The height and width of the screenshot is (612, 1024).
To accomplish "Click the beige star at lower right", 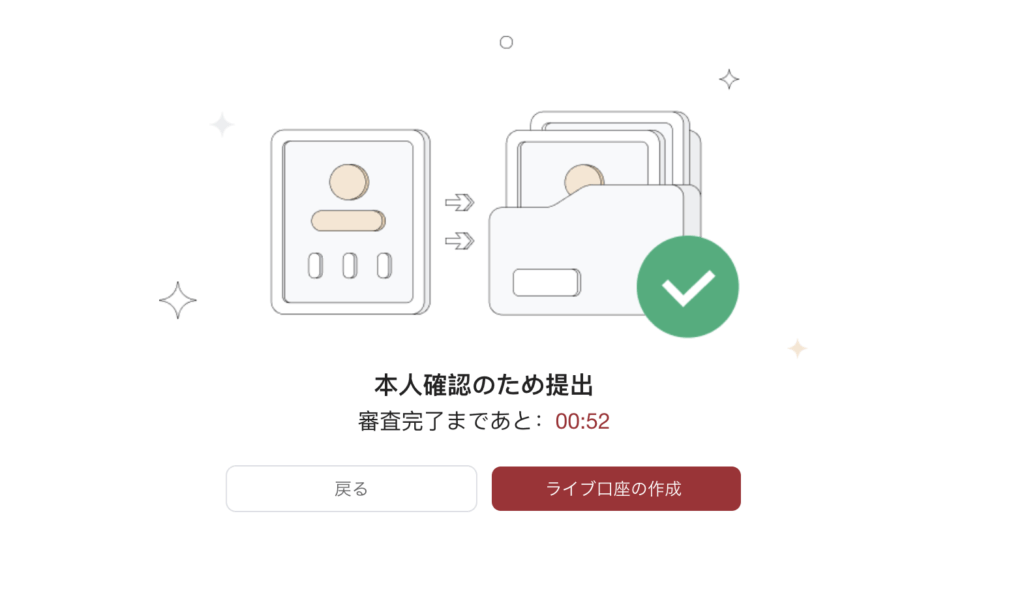I will pyautogui.click(x=797, y=348).
